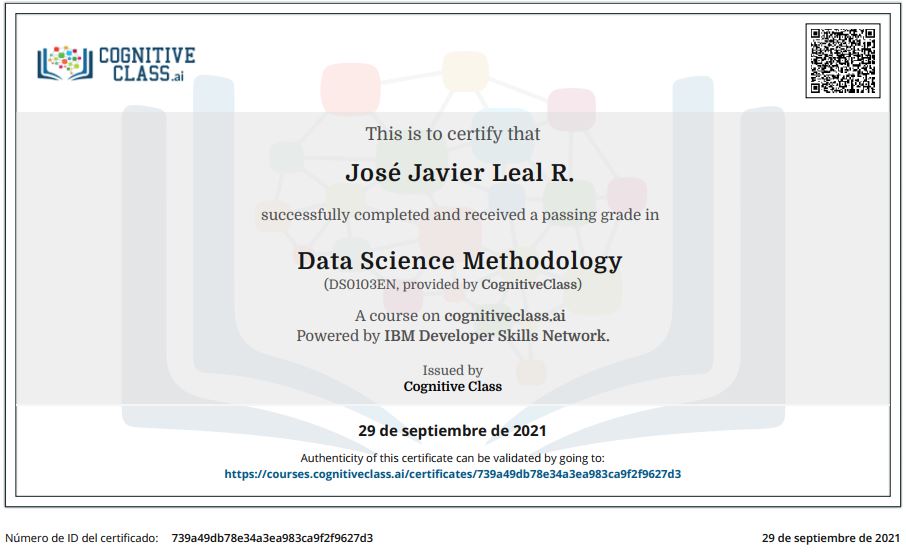Click the name José Javier Leal R.

(x=460, y=173)
